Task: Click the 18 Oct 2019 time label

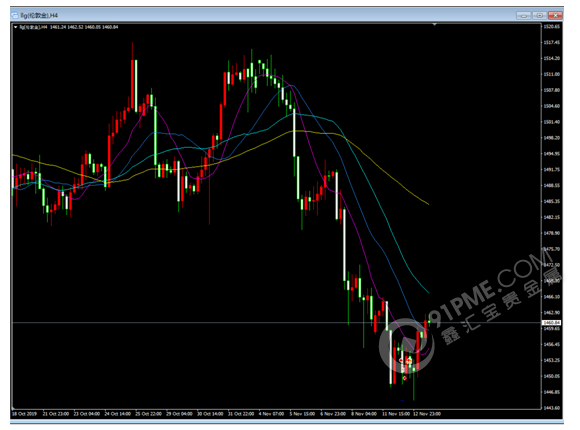Action: 24,414
